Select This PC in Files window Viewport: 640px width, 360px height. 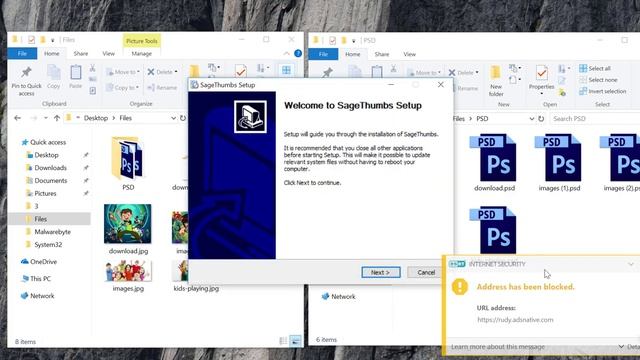coord(40,279)
